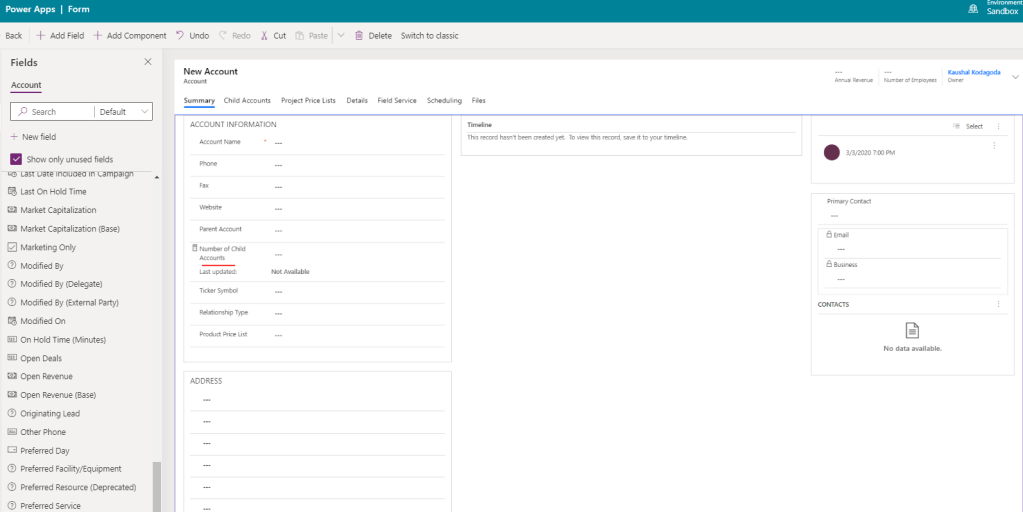Open the timeline entry ellipsis menu

pos(993,146)
